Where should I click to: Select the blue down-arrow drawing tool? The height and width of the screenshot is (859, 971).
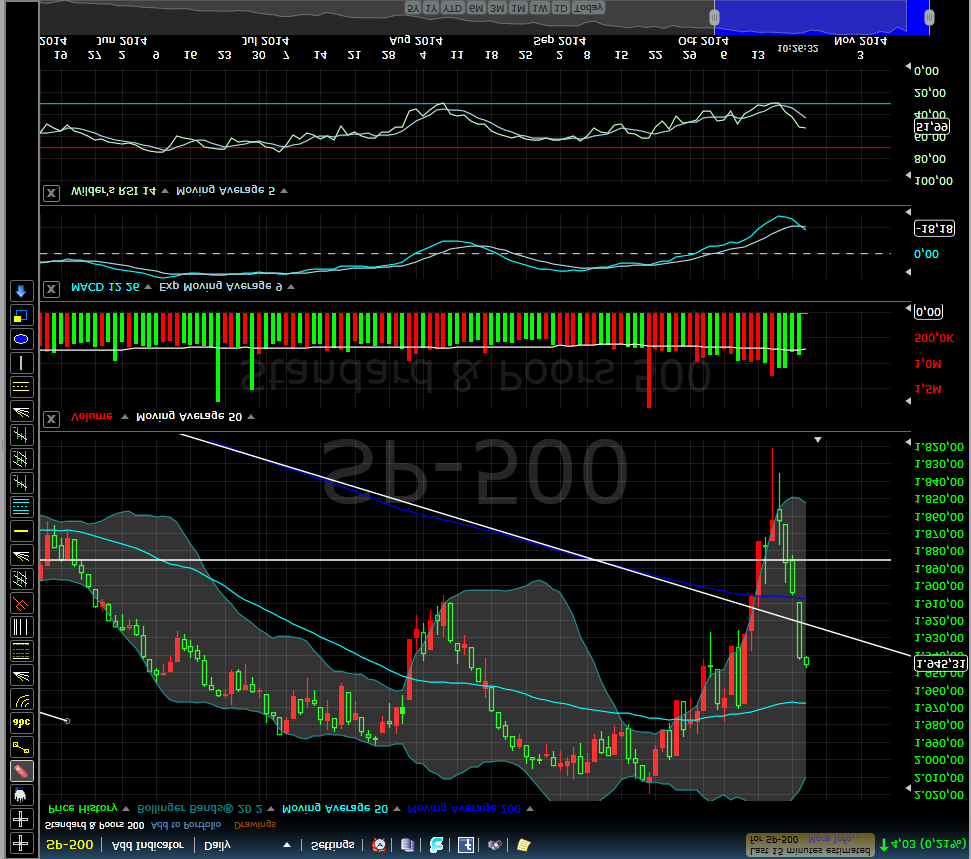click(21, 291)
